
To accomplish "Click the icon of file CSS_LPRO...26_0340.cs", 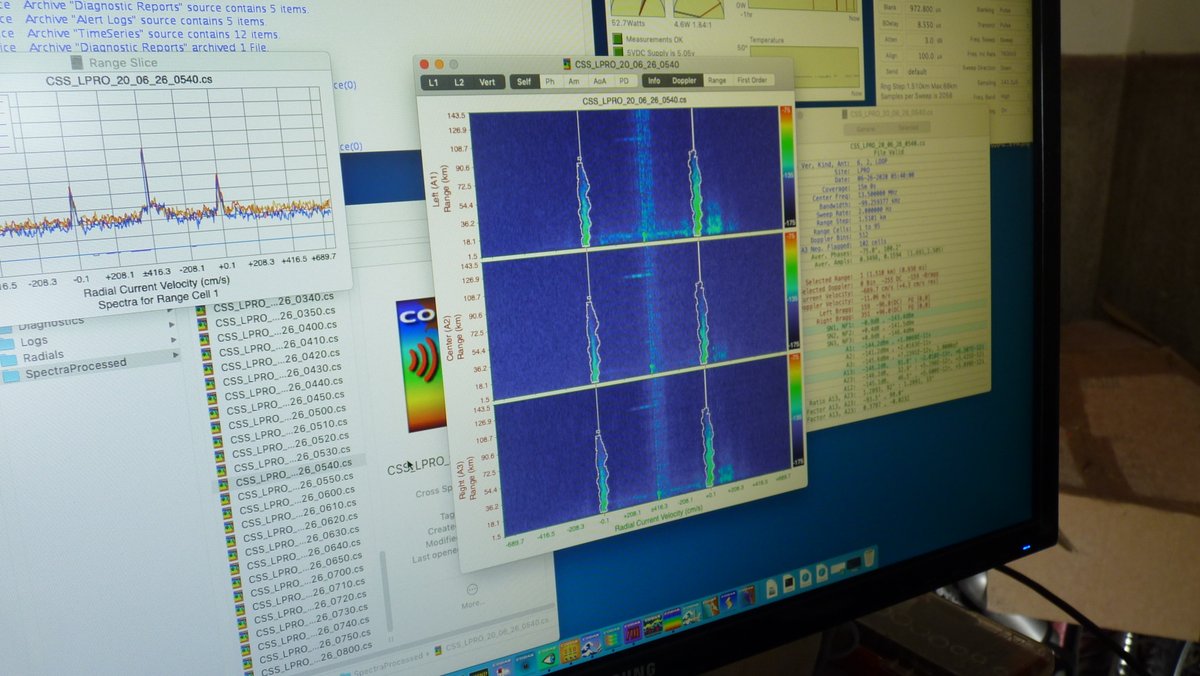I will tap(201, 311).
